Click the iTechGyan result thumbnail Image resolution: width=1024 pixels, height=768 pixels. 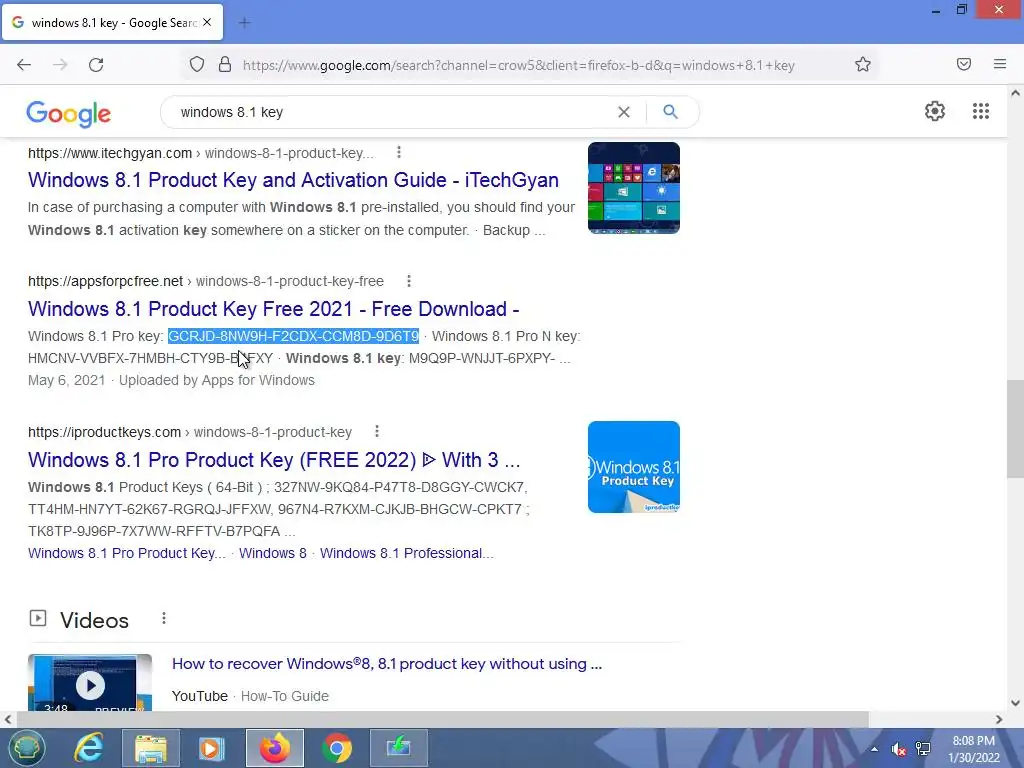tap(633, 188)
